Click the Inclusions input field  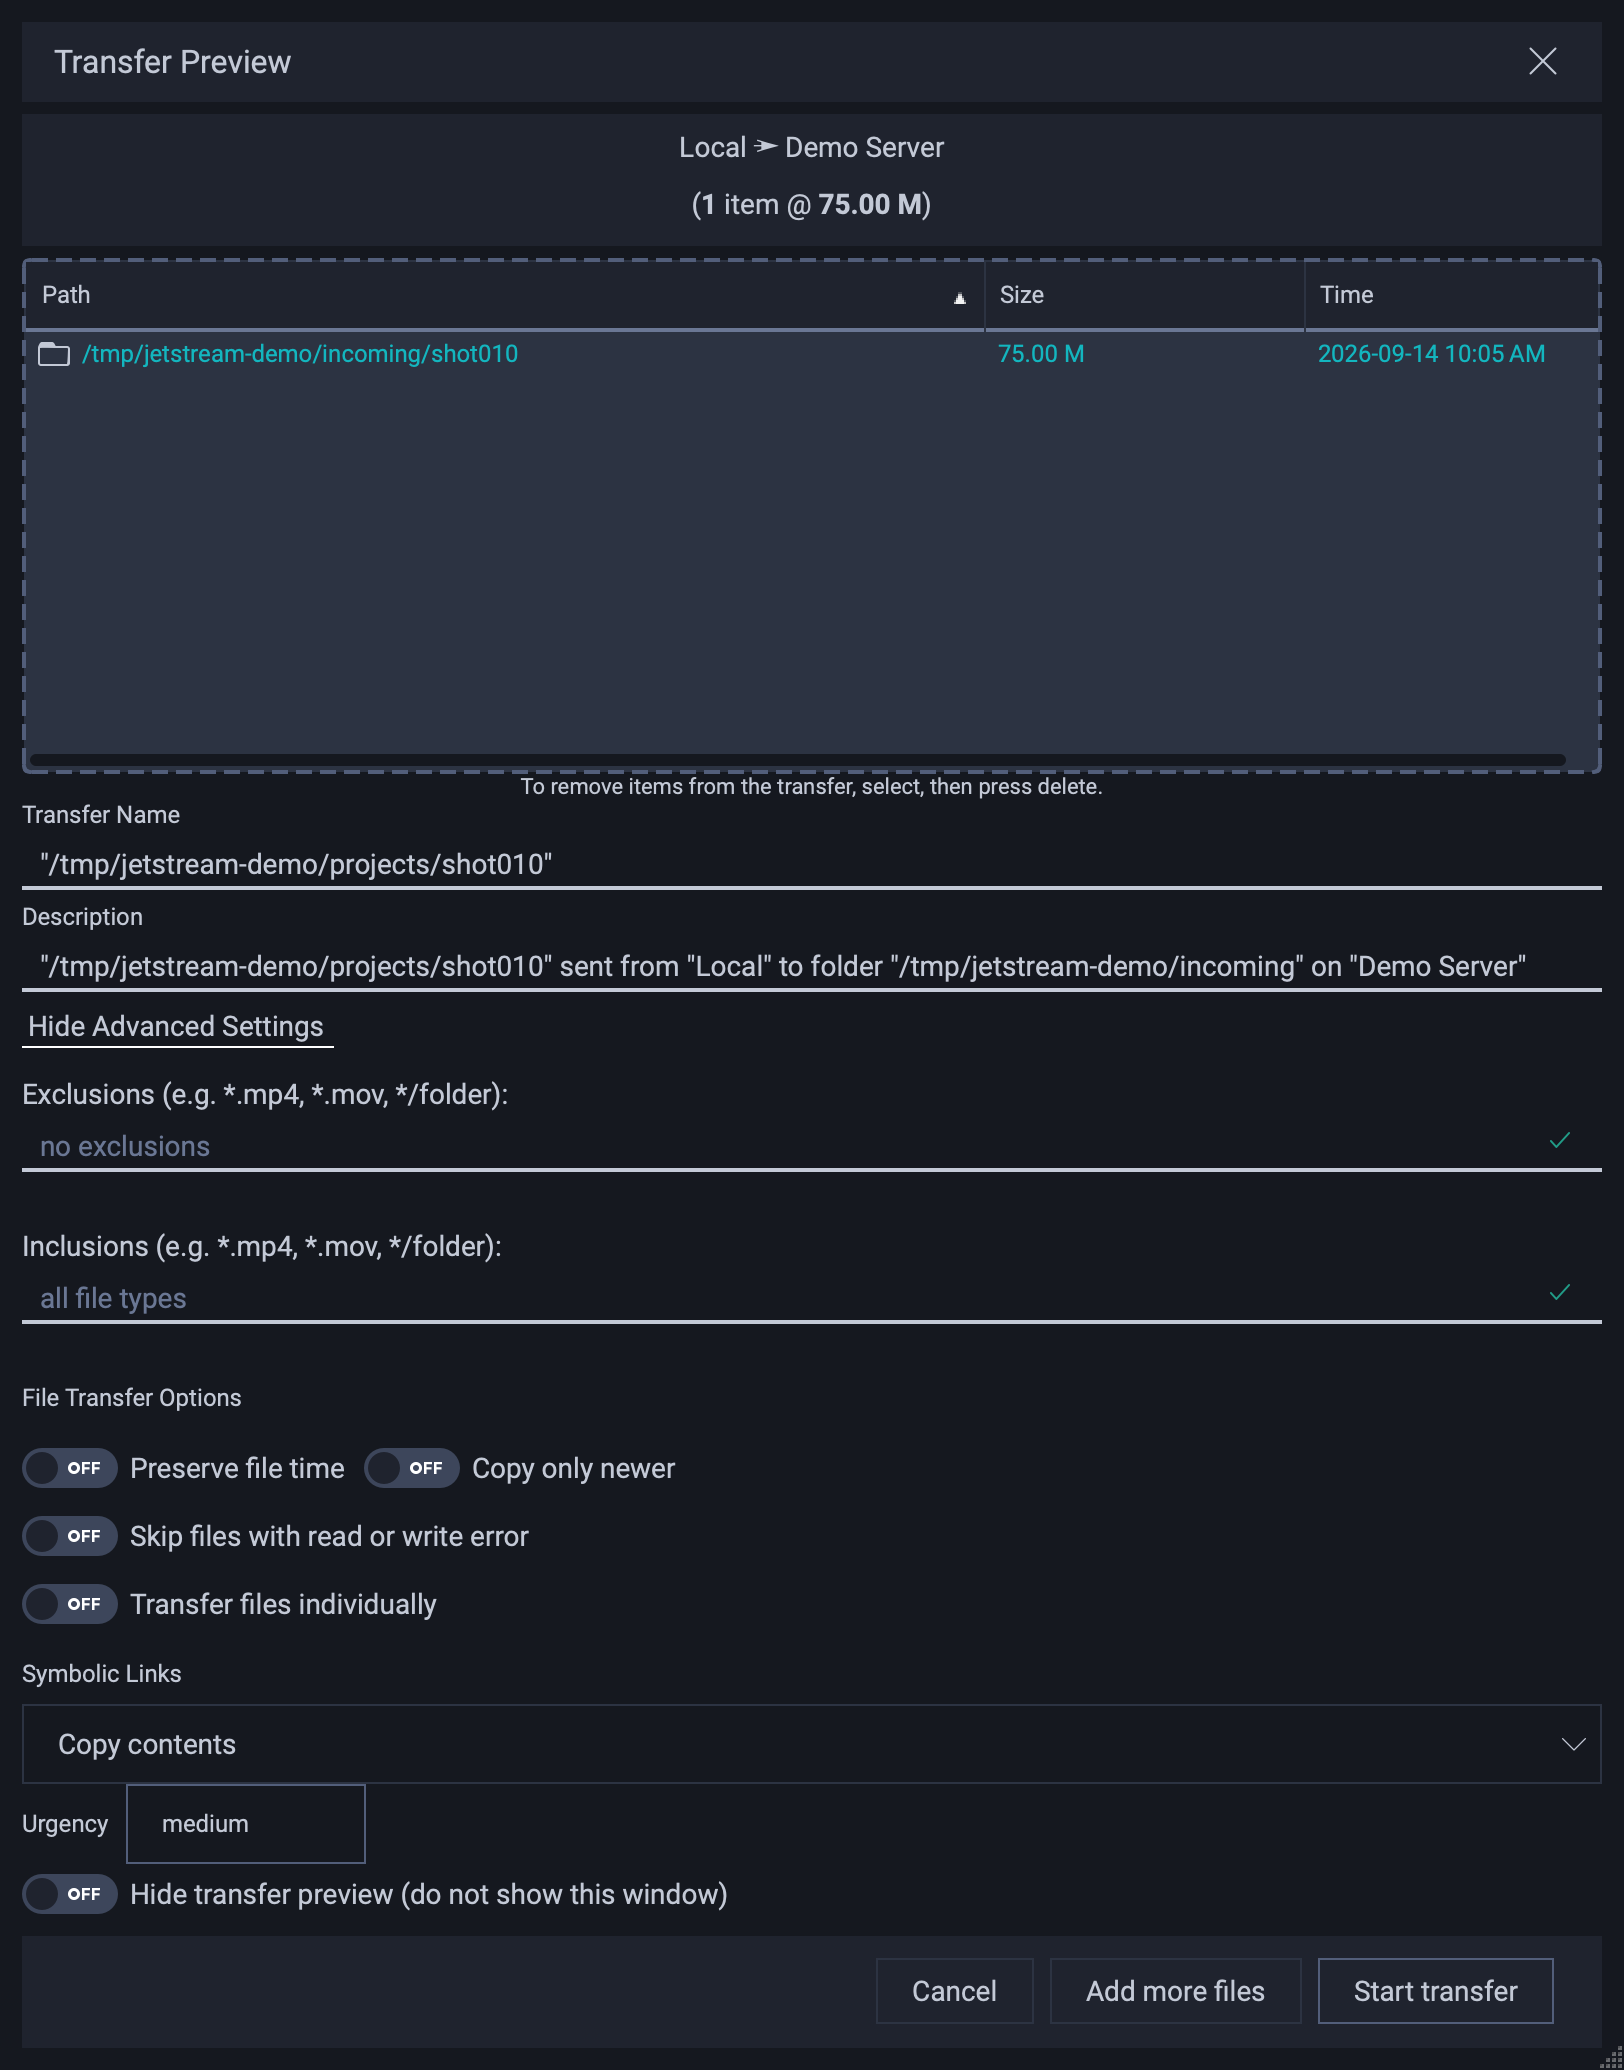(812, 1298)
